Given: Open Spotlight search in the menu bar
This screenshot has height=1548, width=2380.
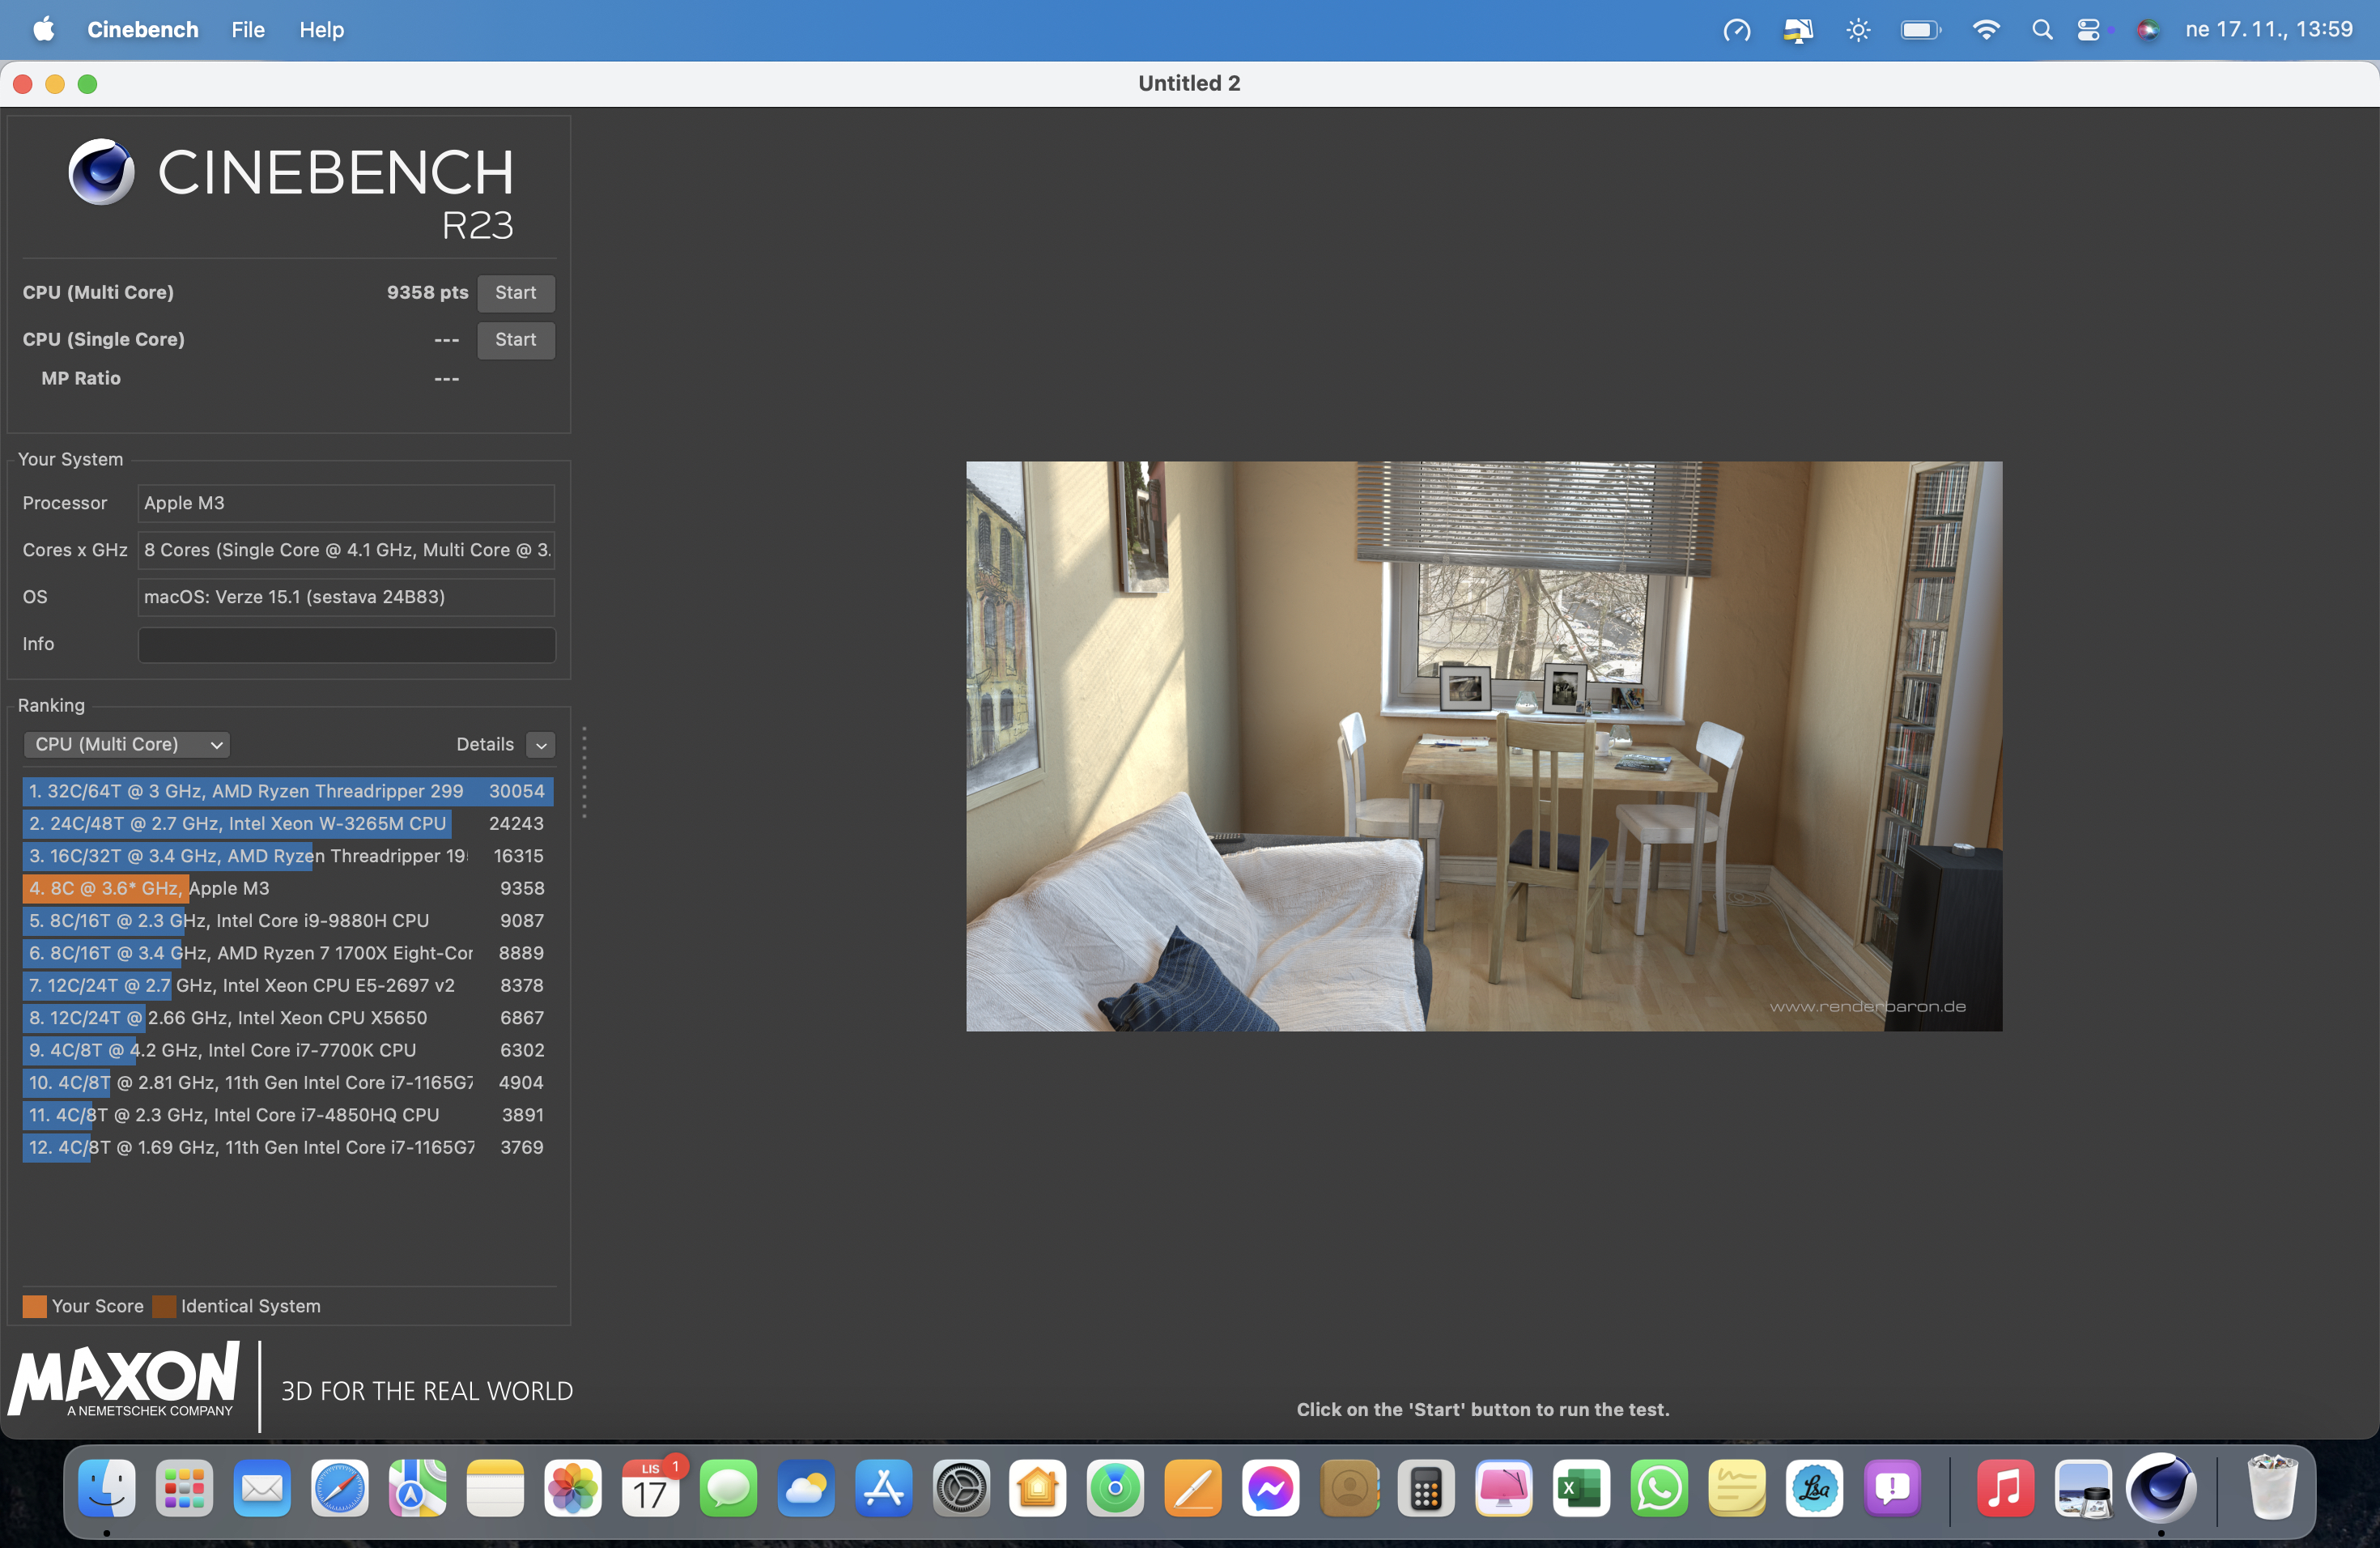Looking at the screenshot, I should [2042, 30].
